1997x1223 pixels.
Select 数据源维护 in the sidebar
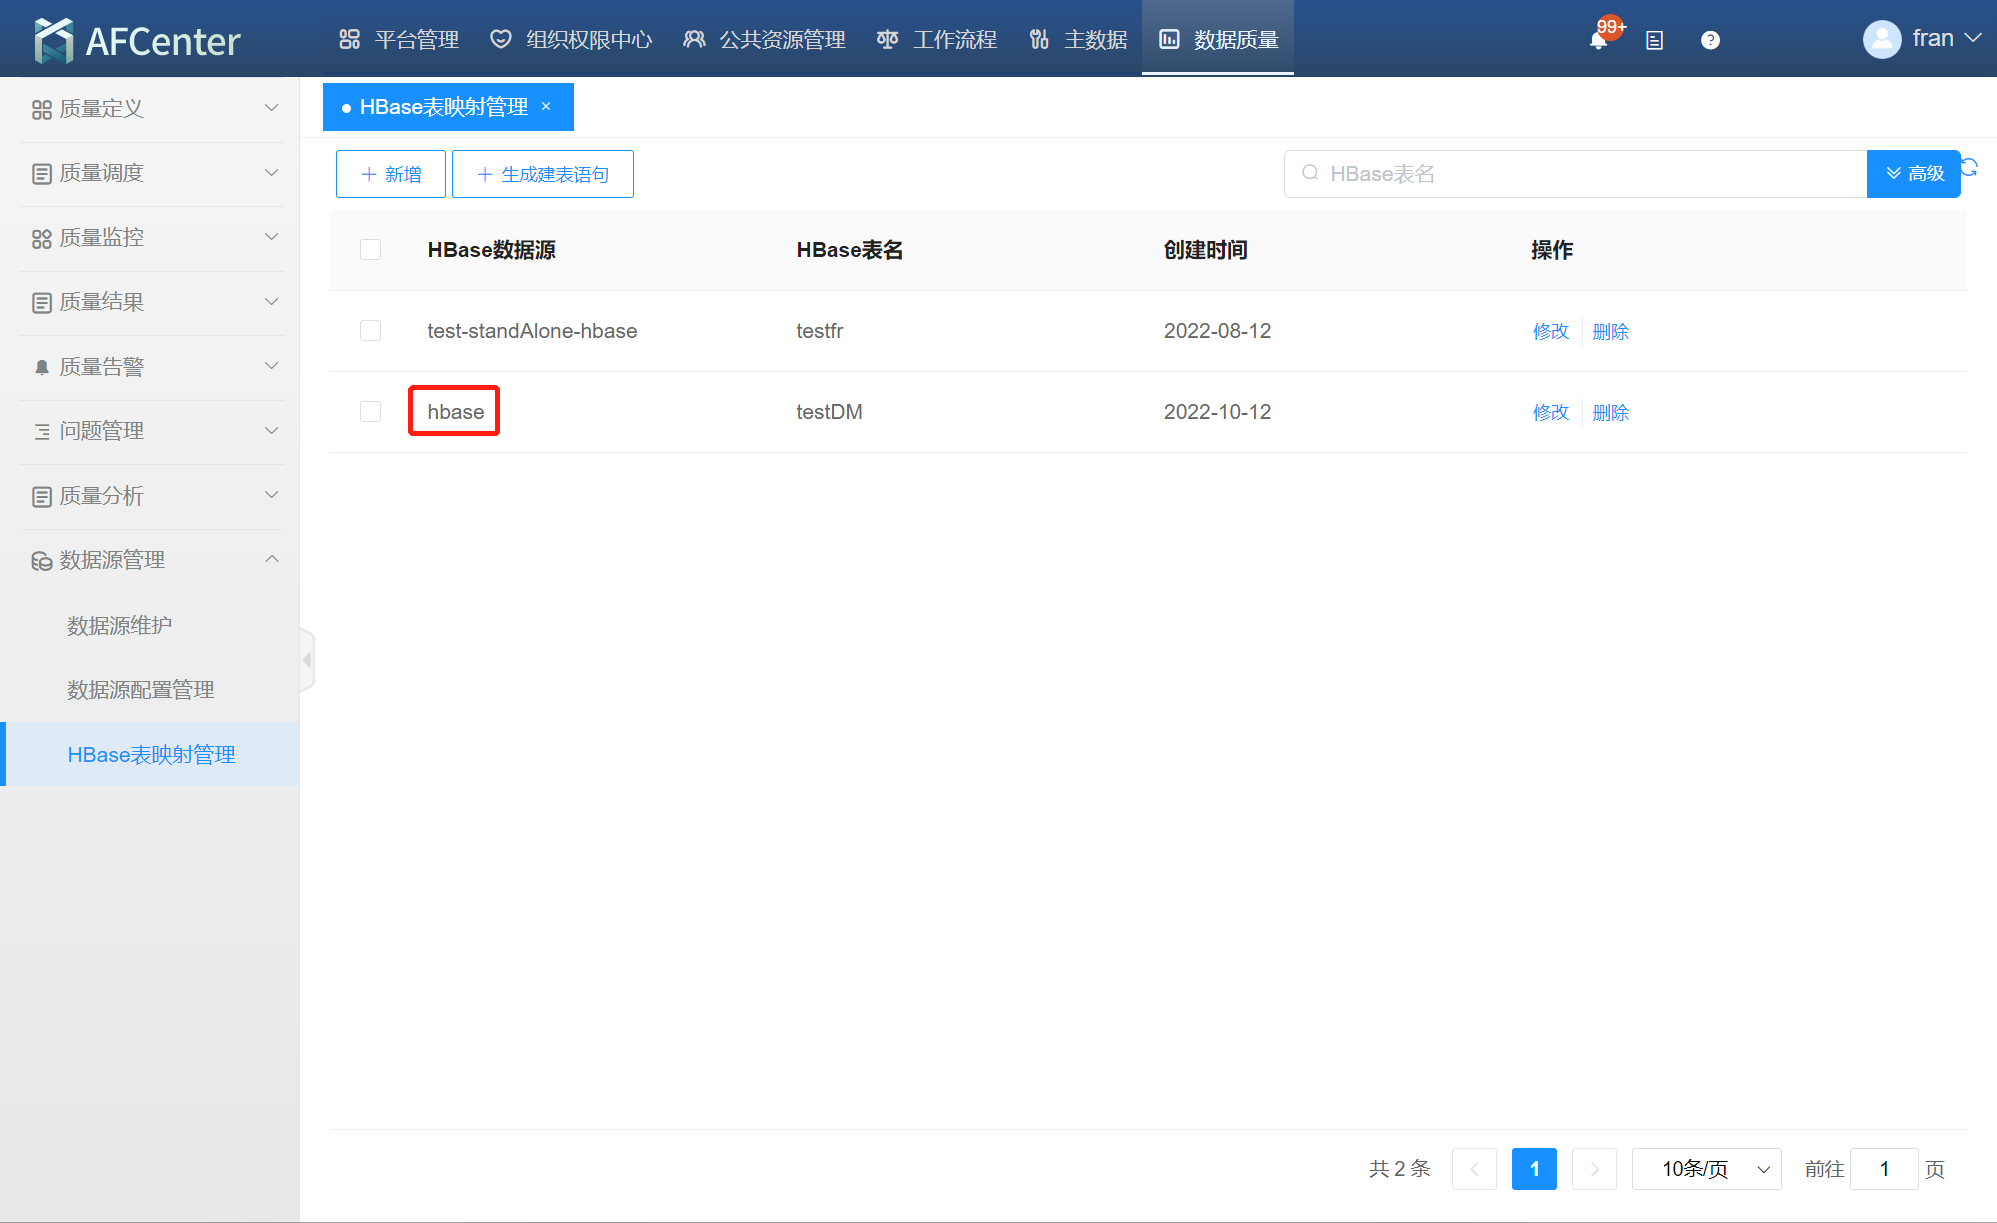pos(119,625)
